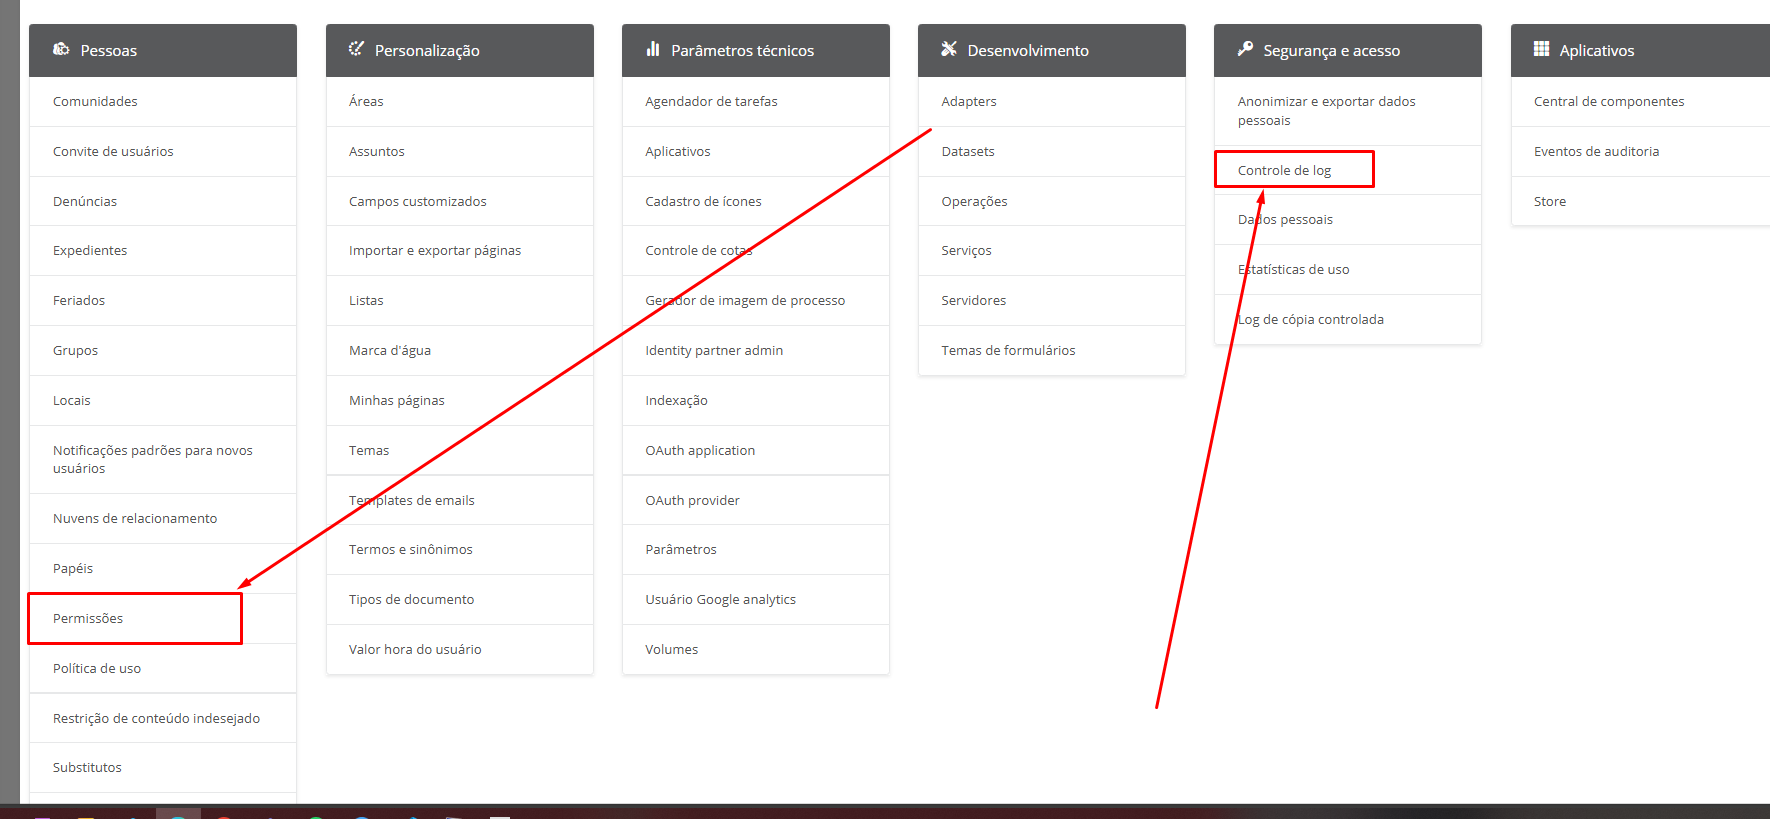1770x819 pixels.
Task: Select Temas de formulários
Action: [1008, 350]
